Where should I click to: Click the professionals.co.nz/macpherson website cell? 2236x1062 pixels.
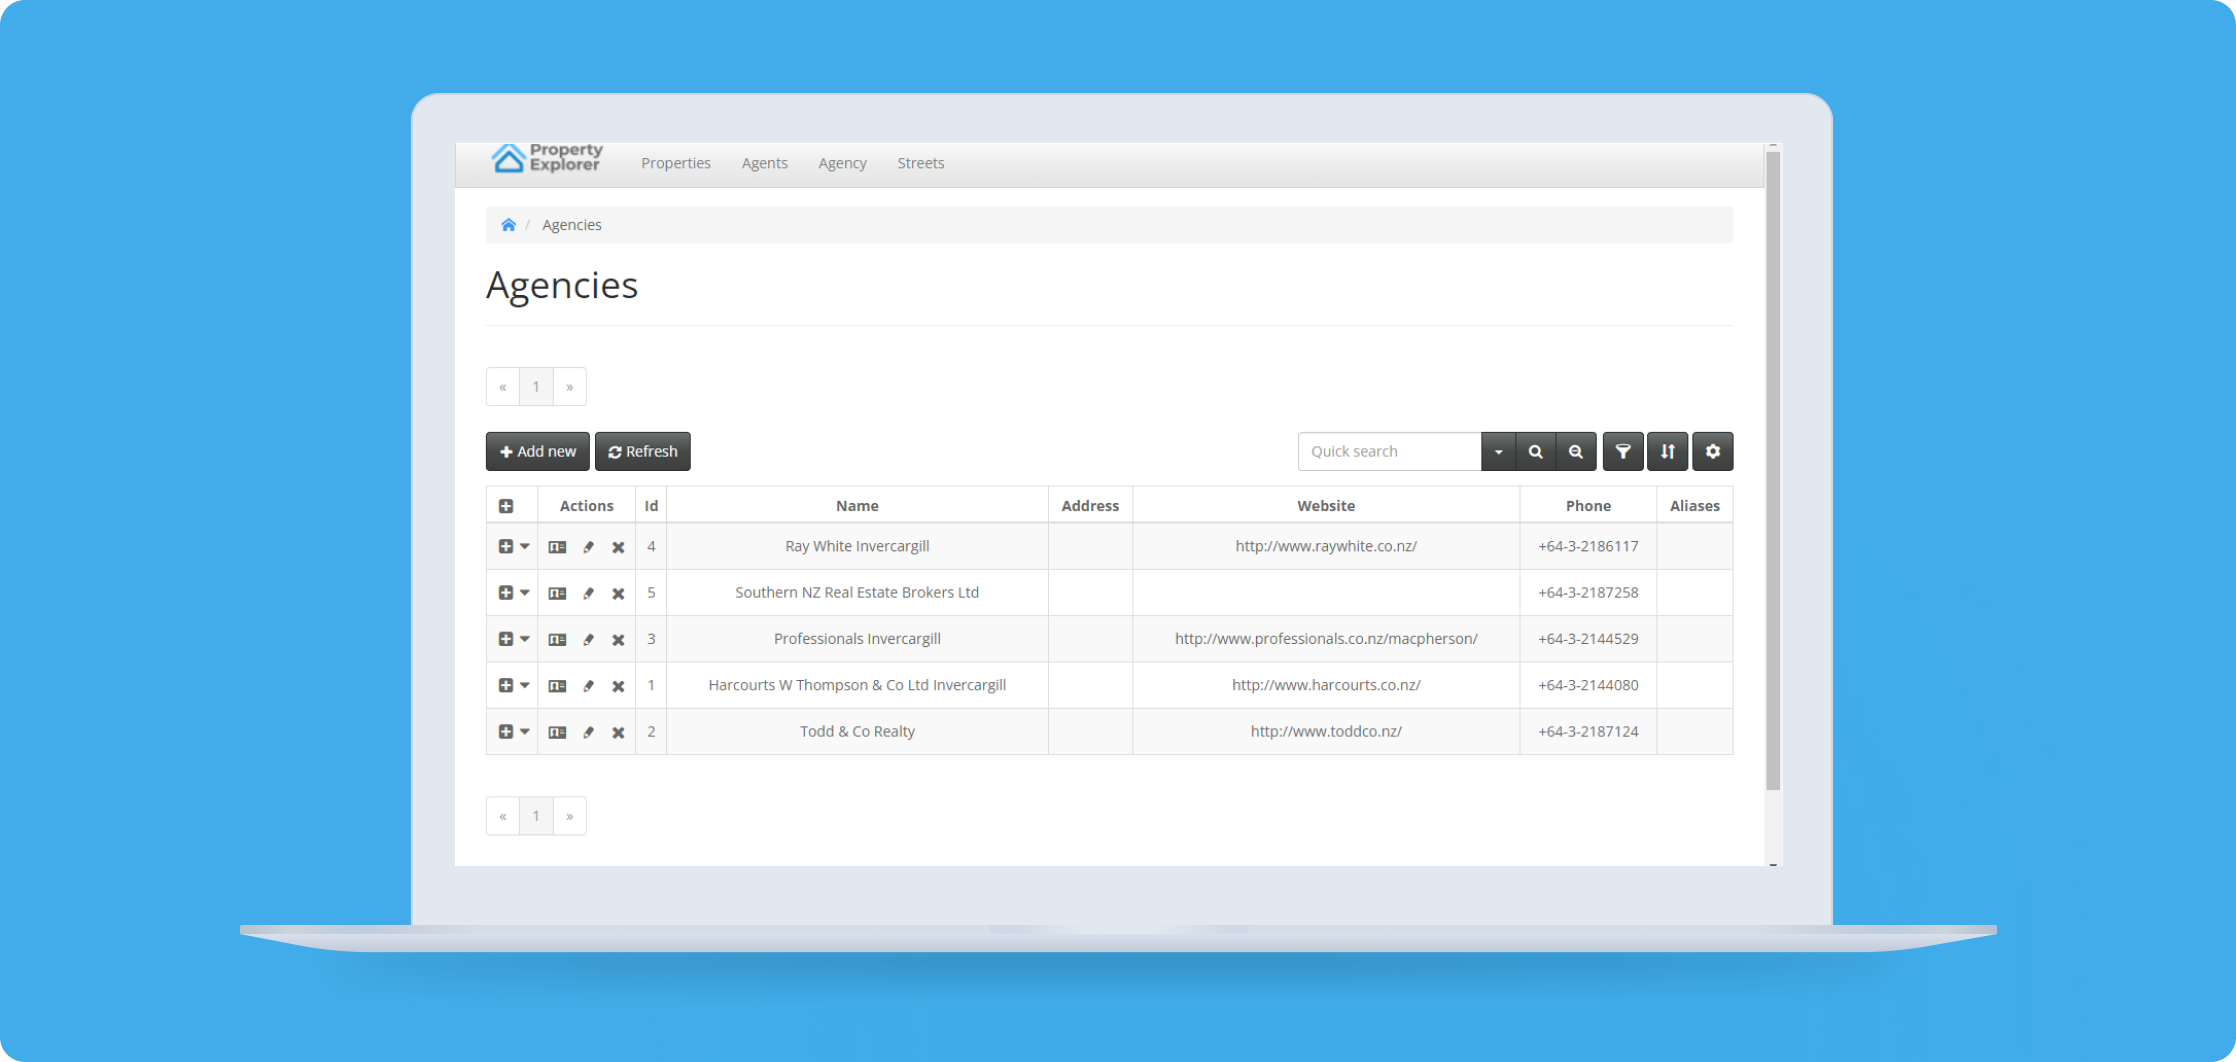click(x=1326, y=638)
